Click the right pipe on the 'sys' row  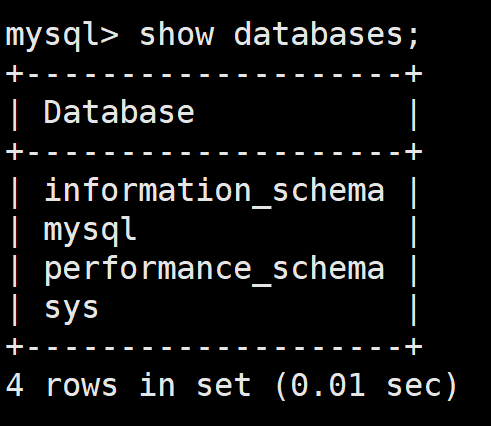pos(414,310)
